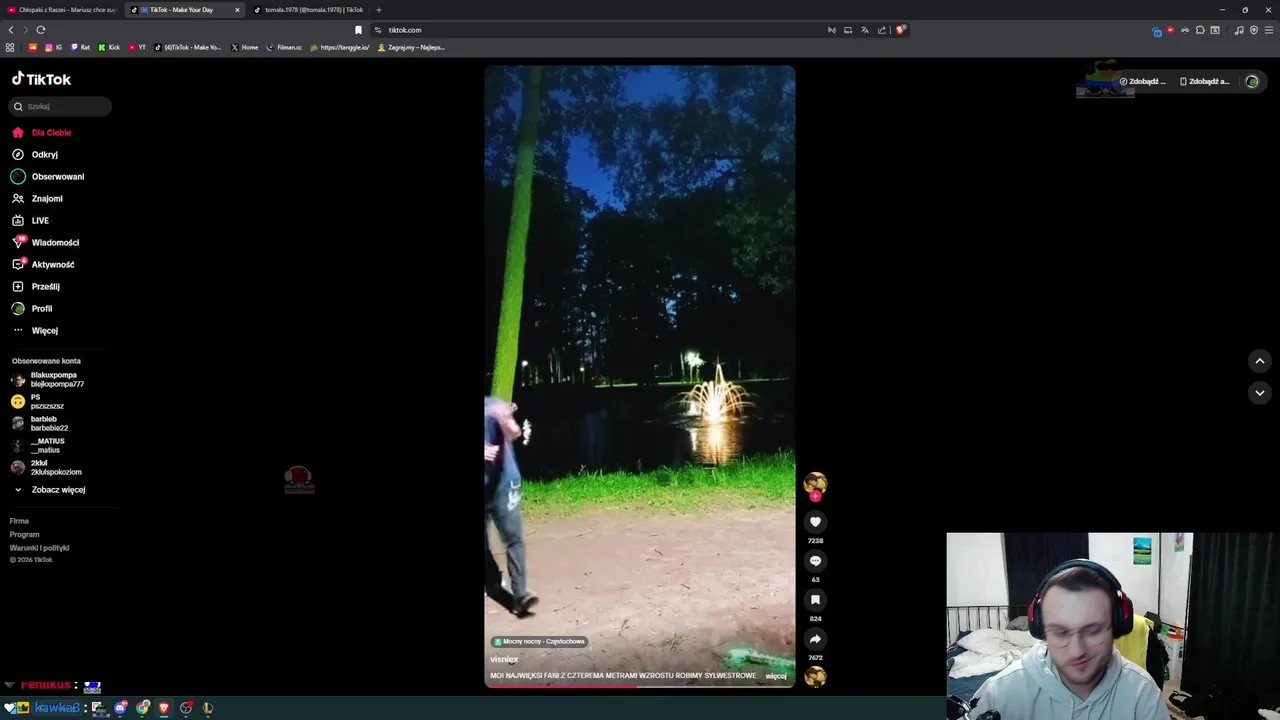Save video with bookmark icon

[x=815, y=599]
